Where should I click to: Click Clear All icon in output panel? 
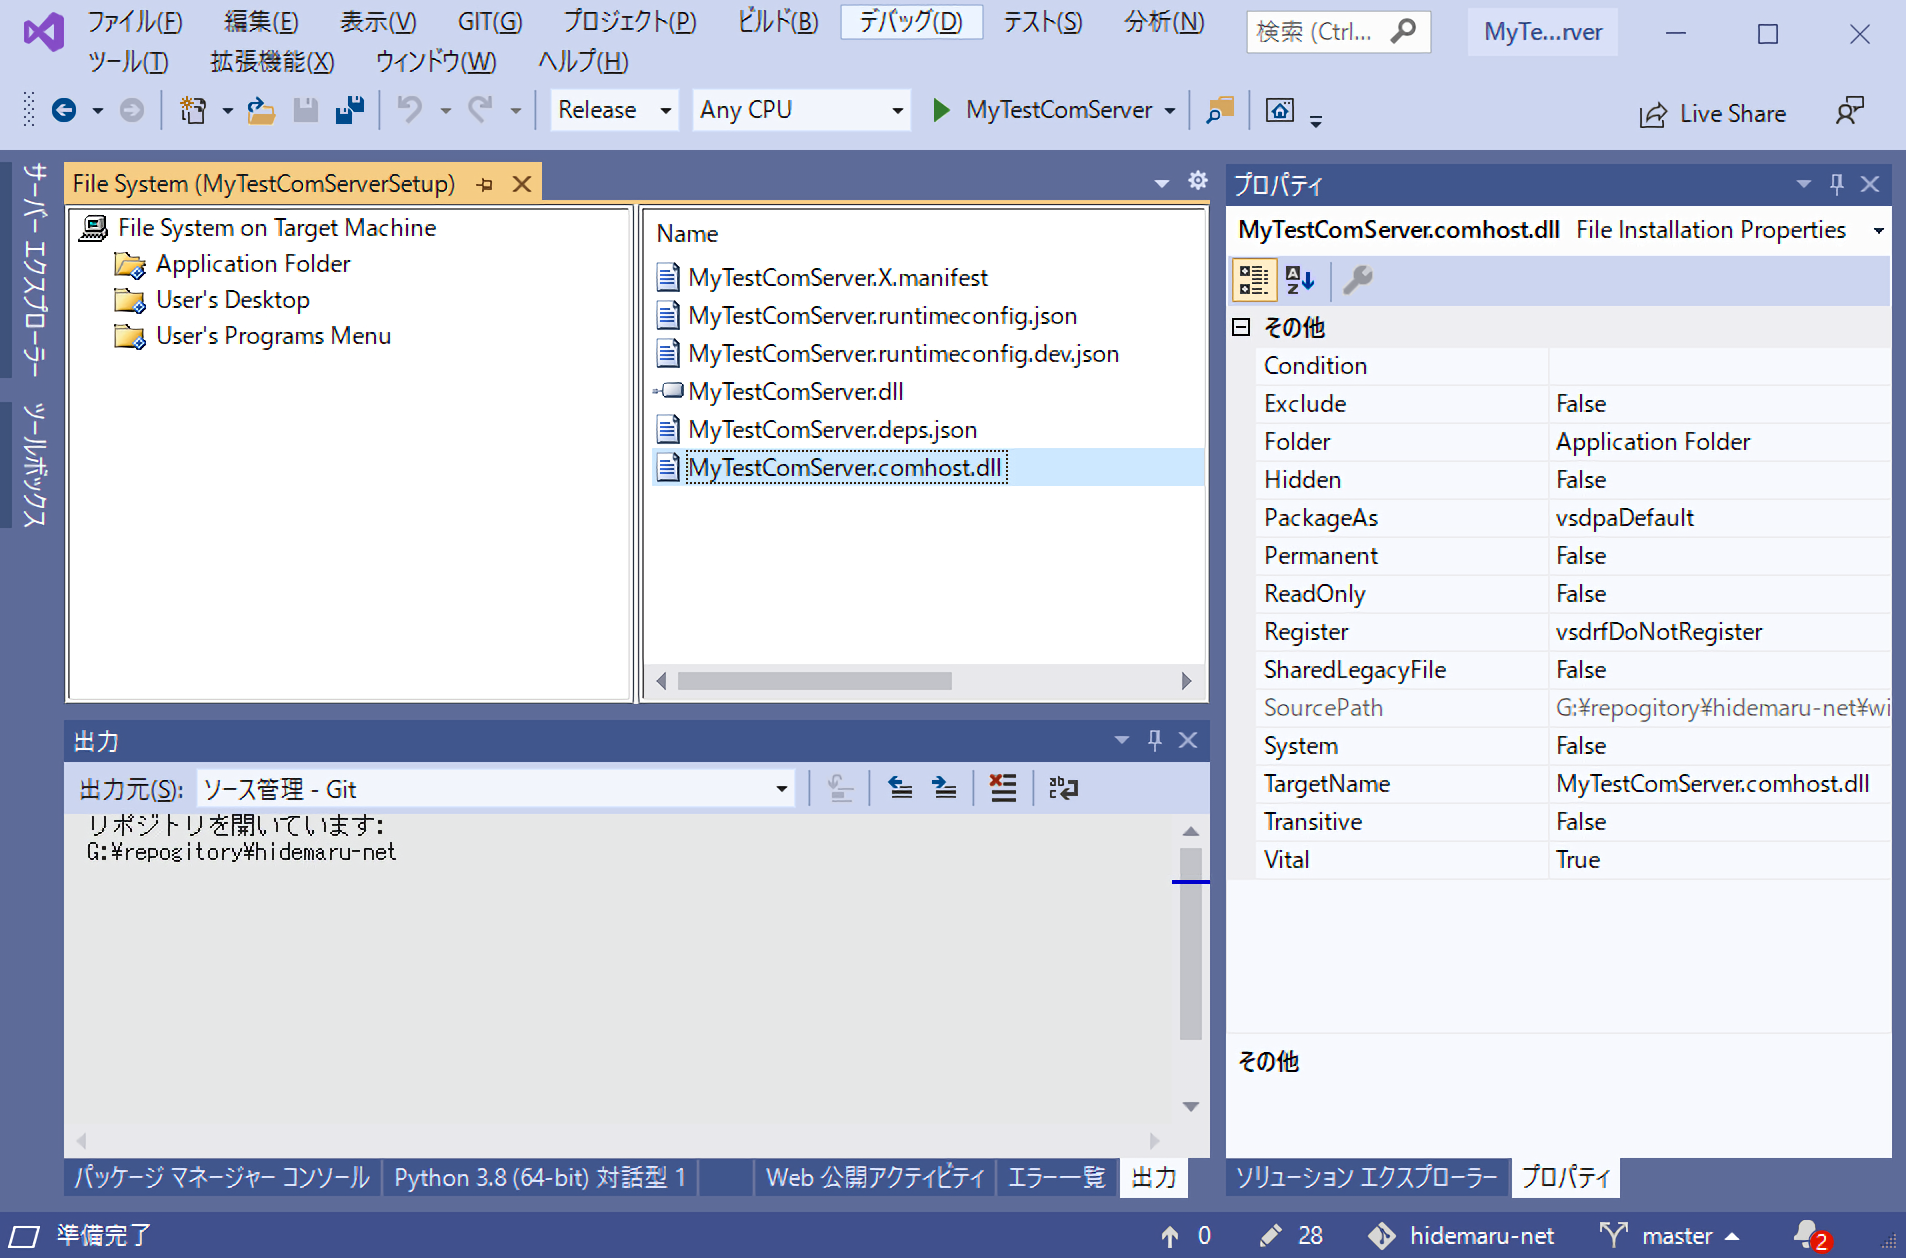click(x=1002, y=789)
